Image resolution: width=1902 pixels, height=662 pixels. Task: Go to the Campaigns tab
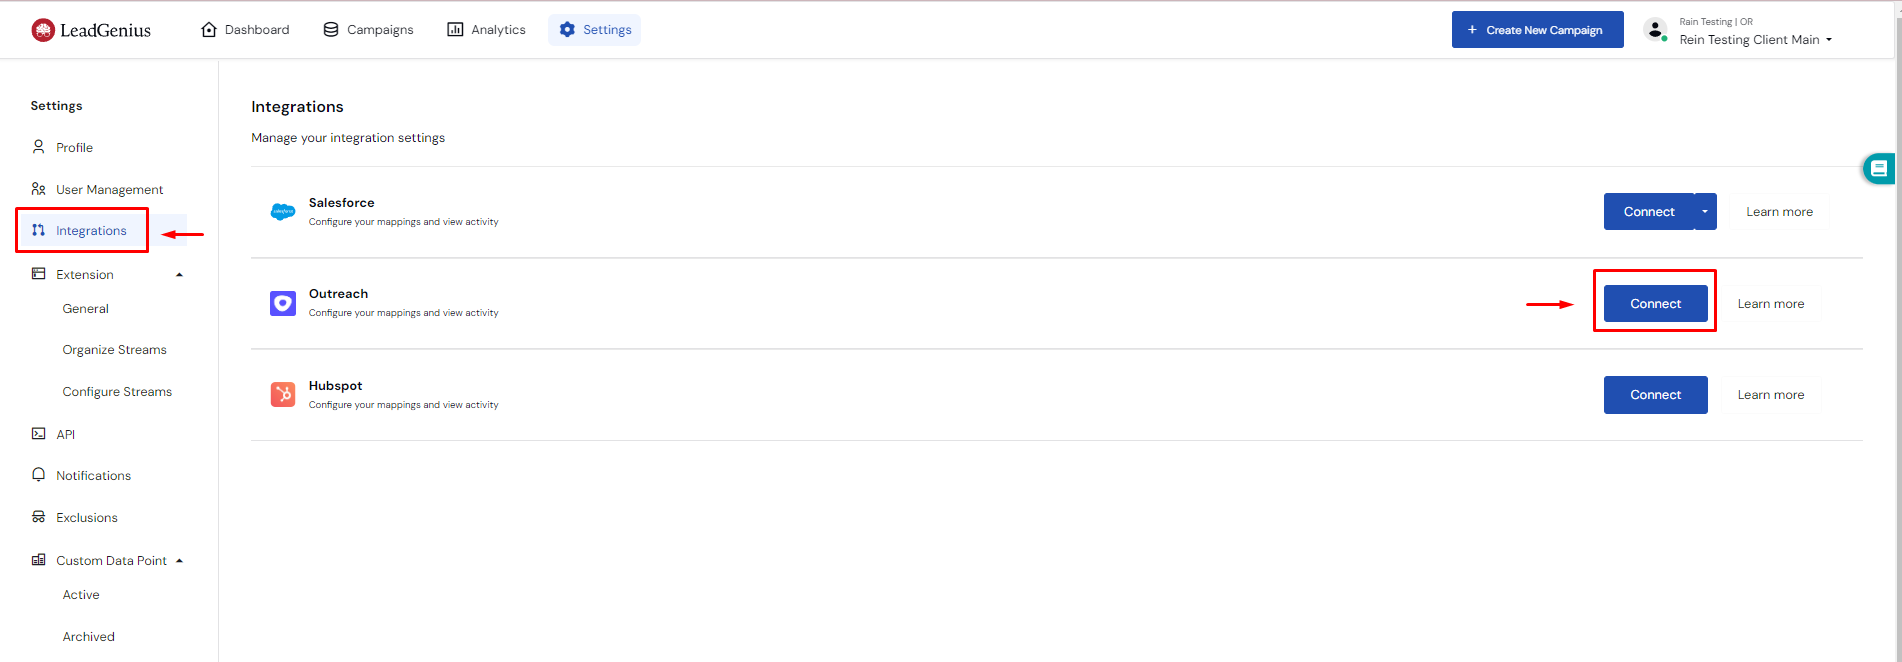[x=368, y=30]
